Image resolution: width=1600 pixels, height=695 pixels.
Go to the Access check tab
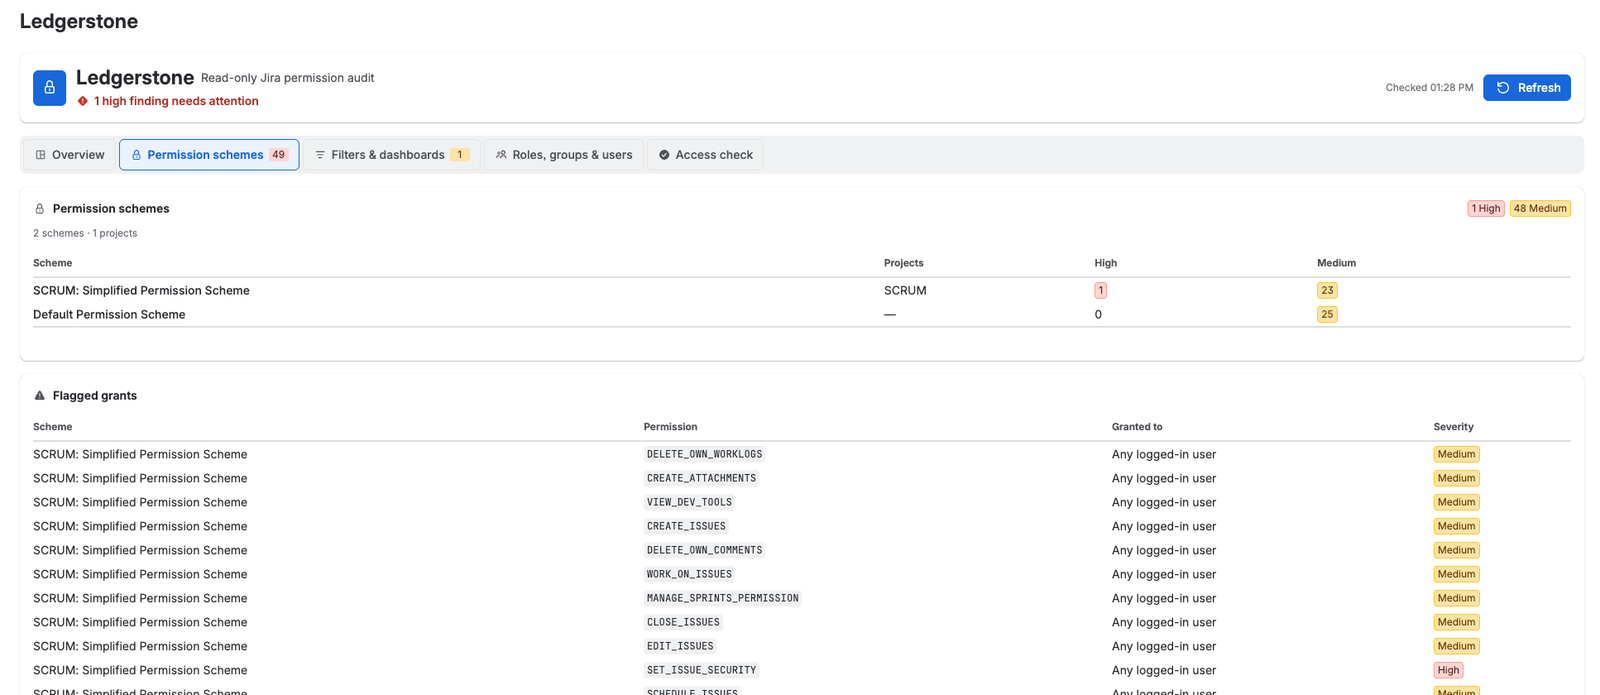coord(705,155)
